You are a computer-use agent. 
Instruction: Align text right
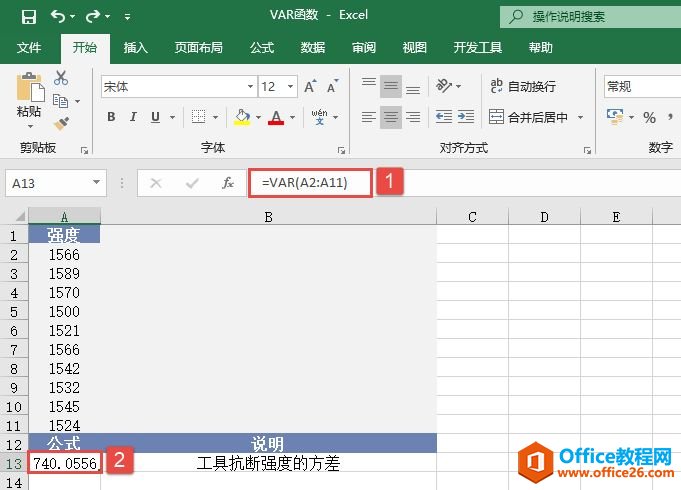tap(413, 117)
